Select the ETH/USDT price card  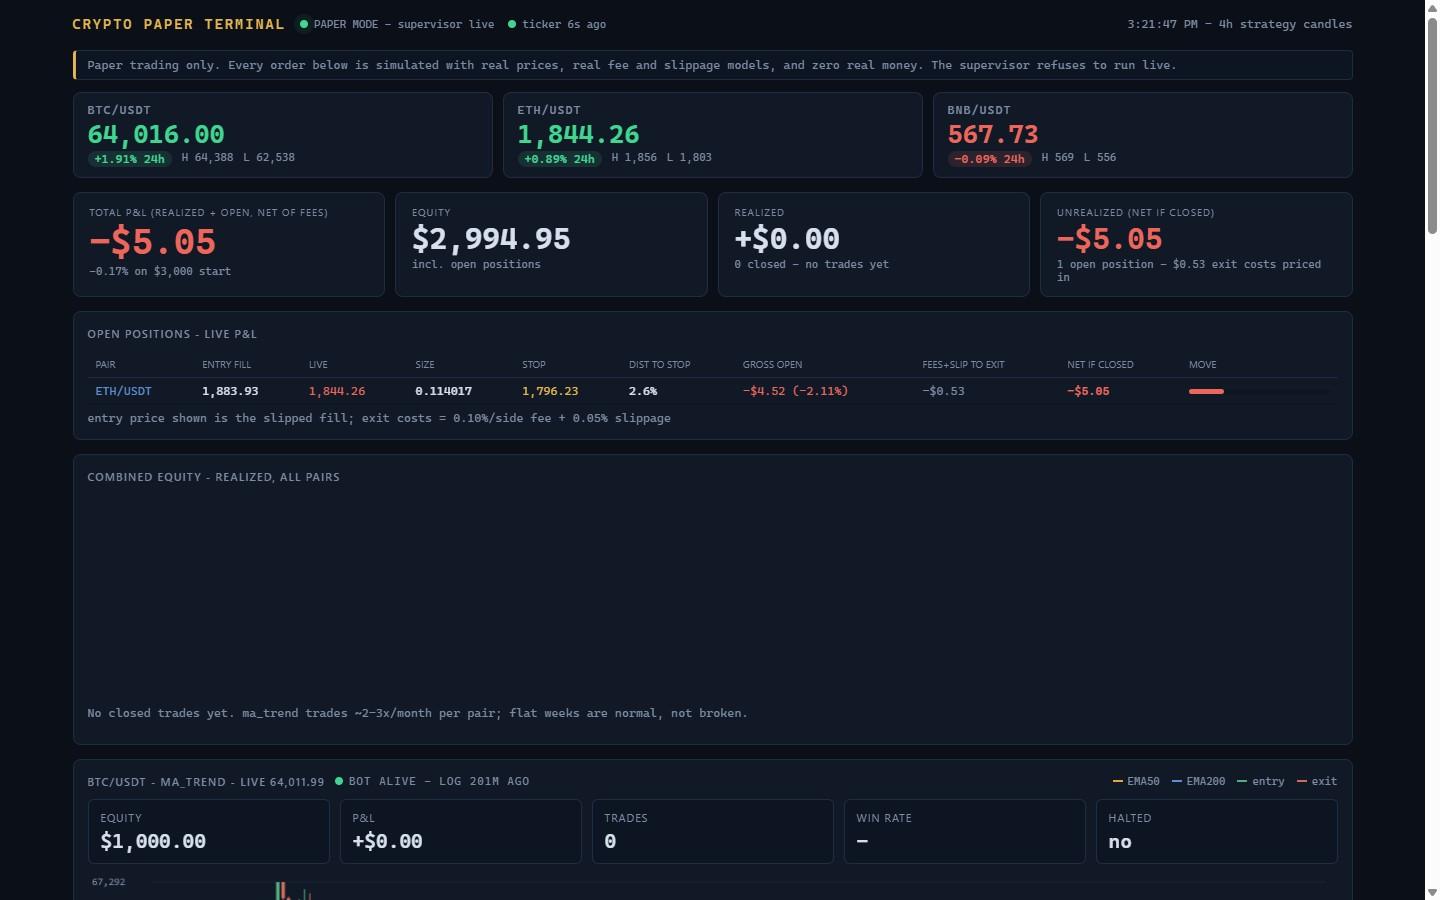pos(713,135)
